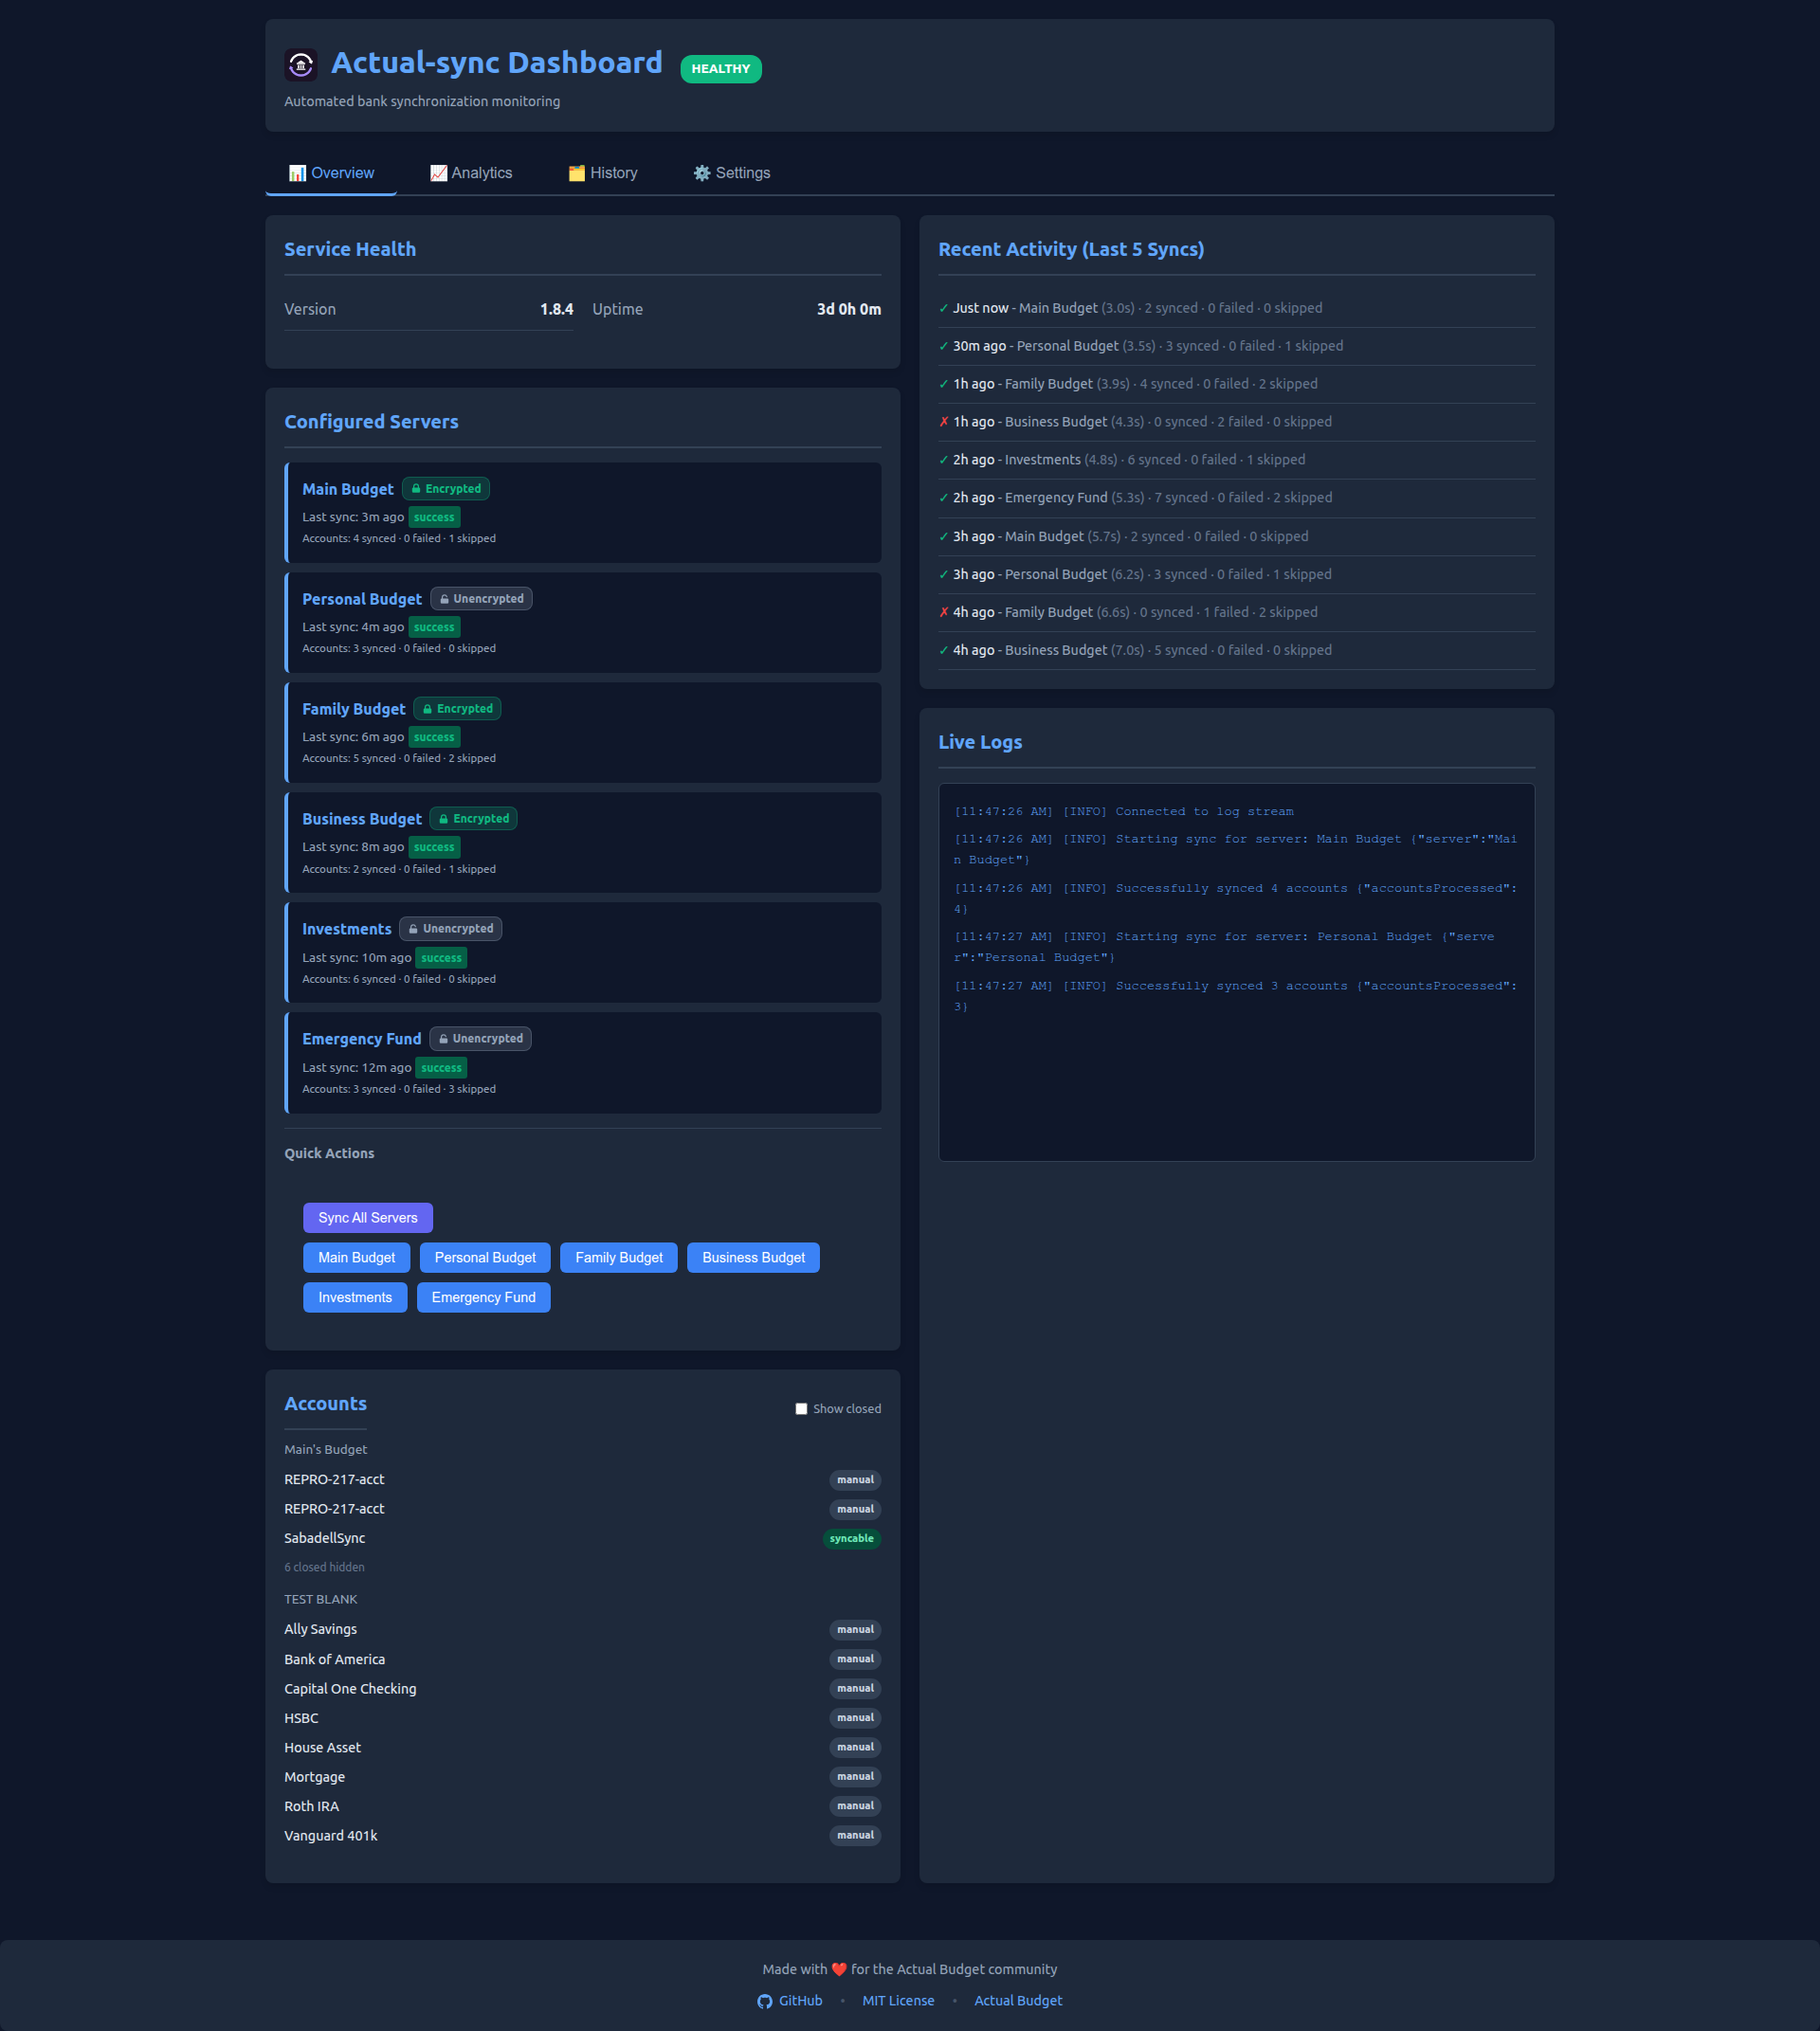Click the heart icon in the footer
1820x2031 pixels.
[x=839, y=1970]
